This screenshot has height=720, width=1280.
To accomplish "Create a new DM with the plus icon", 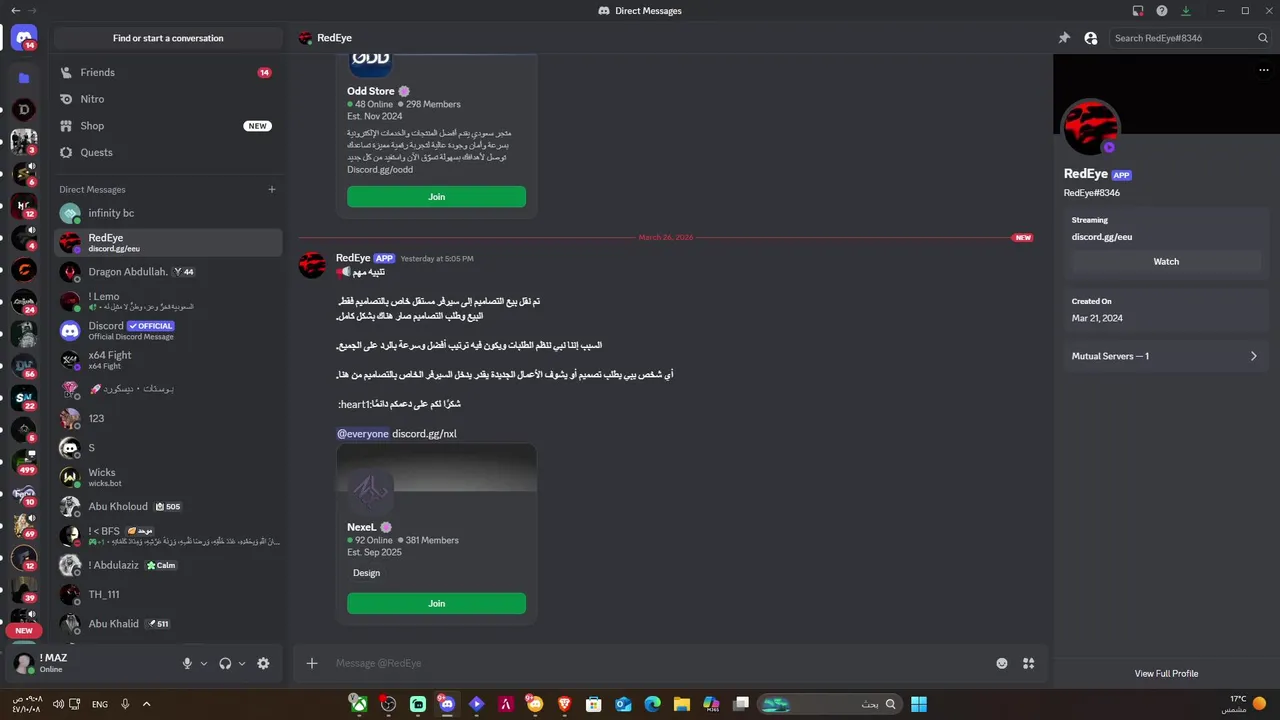I will [x=271, y=189].
